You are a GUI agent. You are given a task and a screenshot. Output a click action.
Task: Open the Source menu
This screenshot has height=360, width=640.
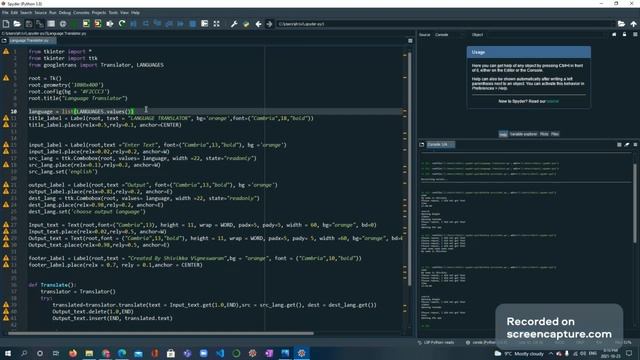[x=40, y=13]
